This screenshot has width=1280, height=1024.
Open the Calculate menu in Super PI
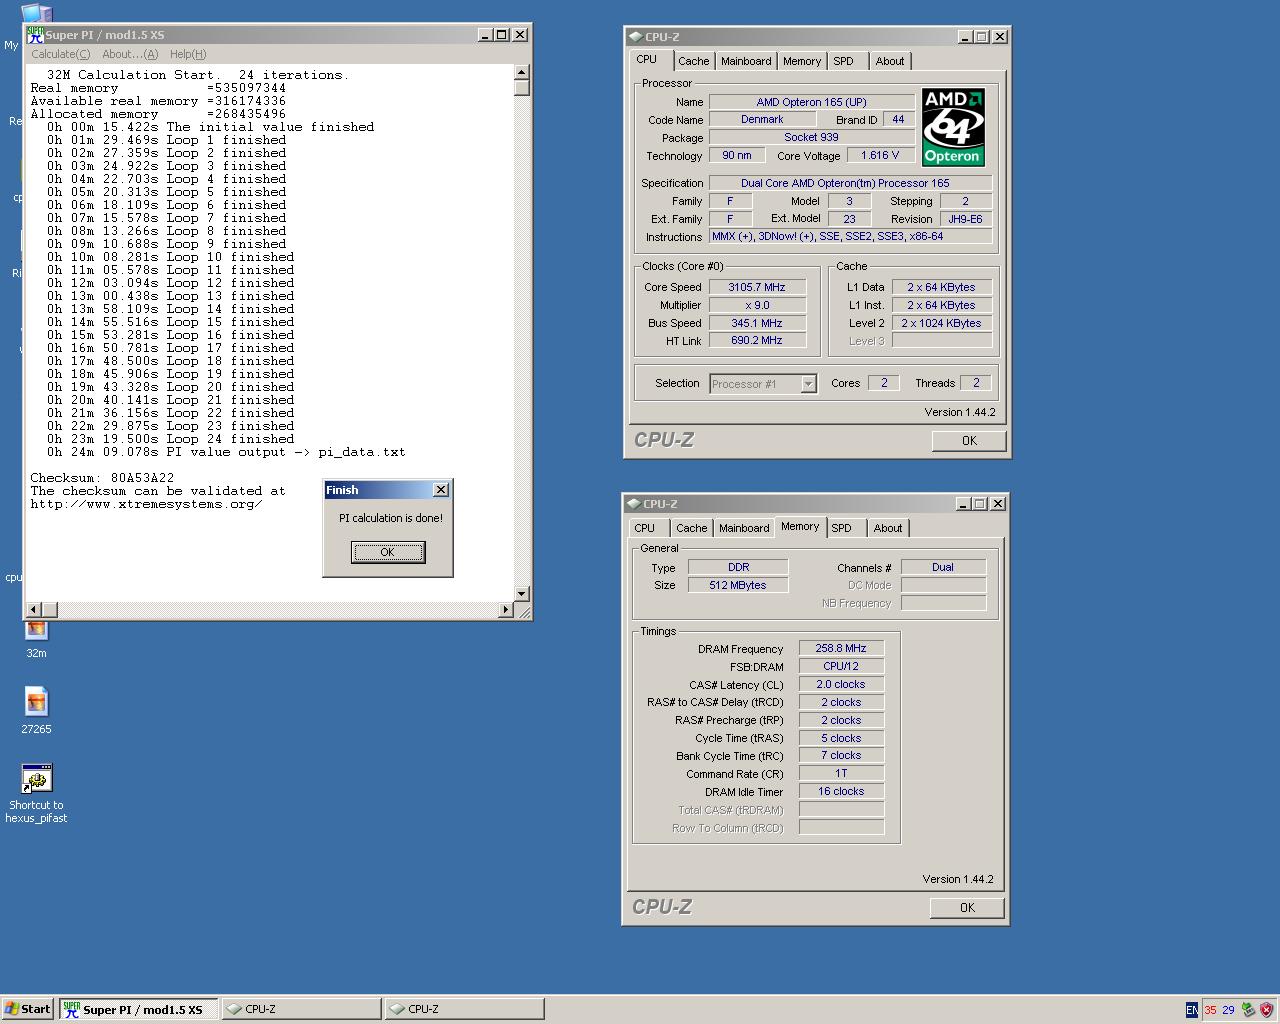click(x=60, y=54)
